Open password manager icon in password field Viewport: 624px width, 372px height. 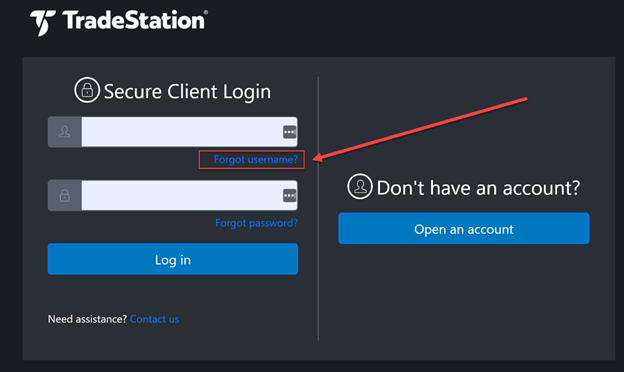pos(289,195)
